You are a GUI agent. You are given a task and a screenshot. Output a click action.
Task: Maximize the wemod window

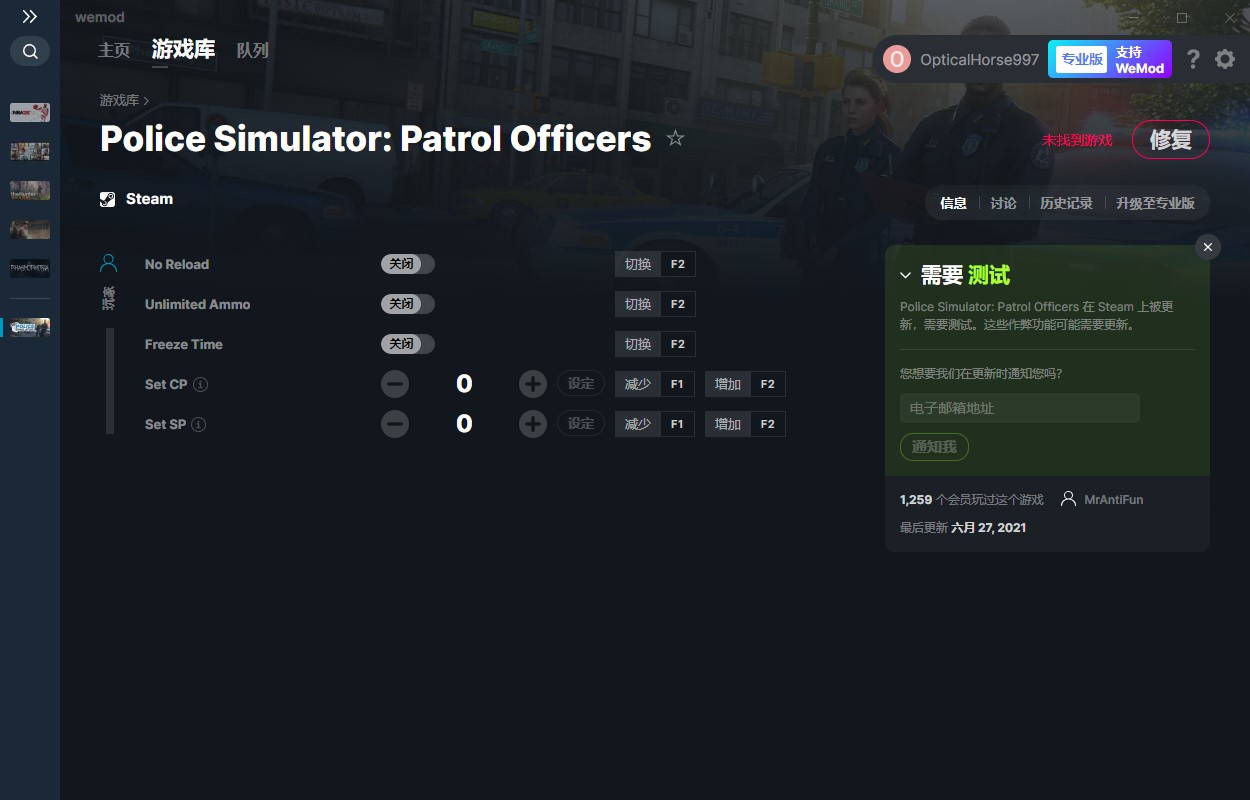pos(1182,18)
